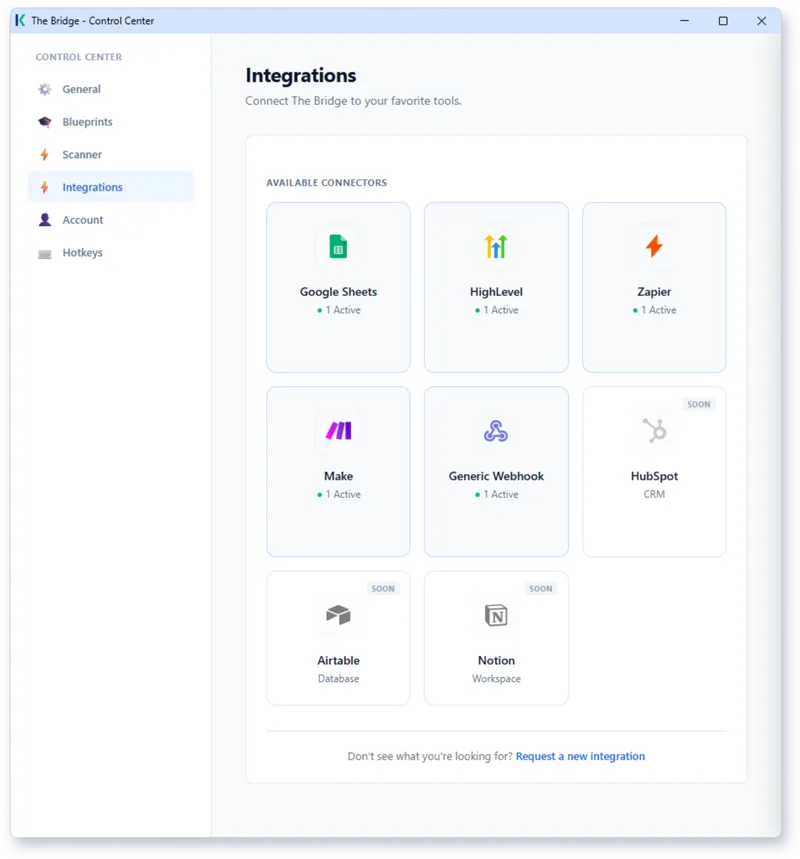The image size is (800, 859).
Task: Click the SOON badge on HubSpot card
Action: (x=699, y=404)
